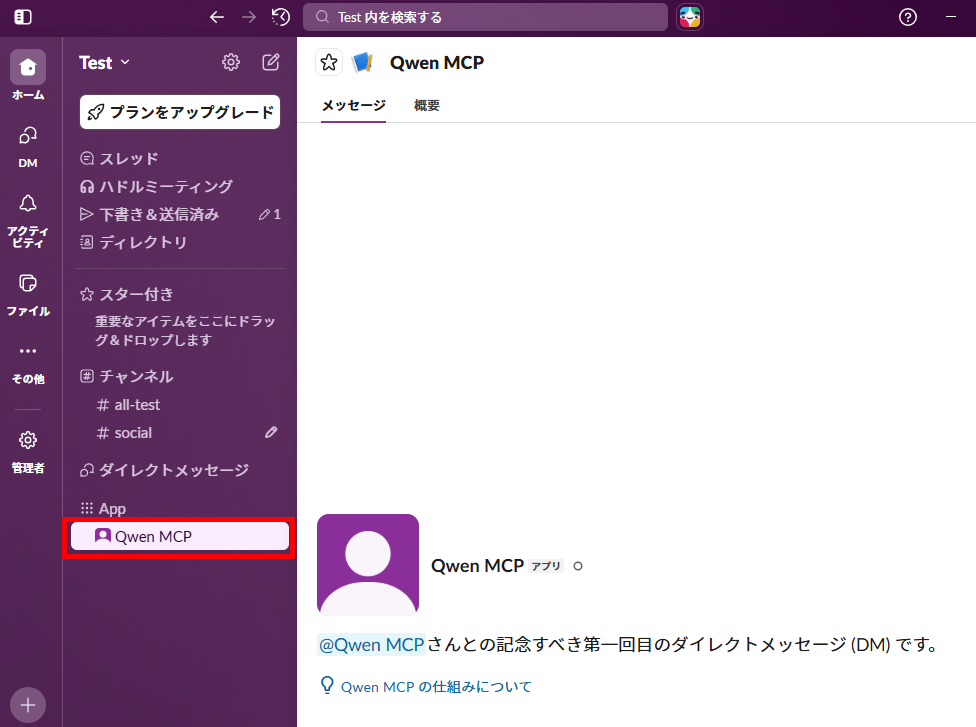Viewport: 976px width, 727px height.
Task: Click the upgrade plan button
Action: tap(180, 112)
